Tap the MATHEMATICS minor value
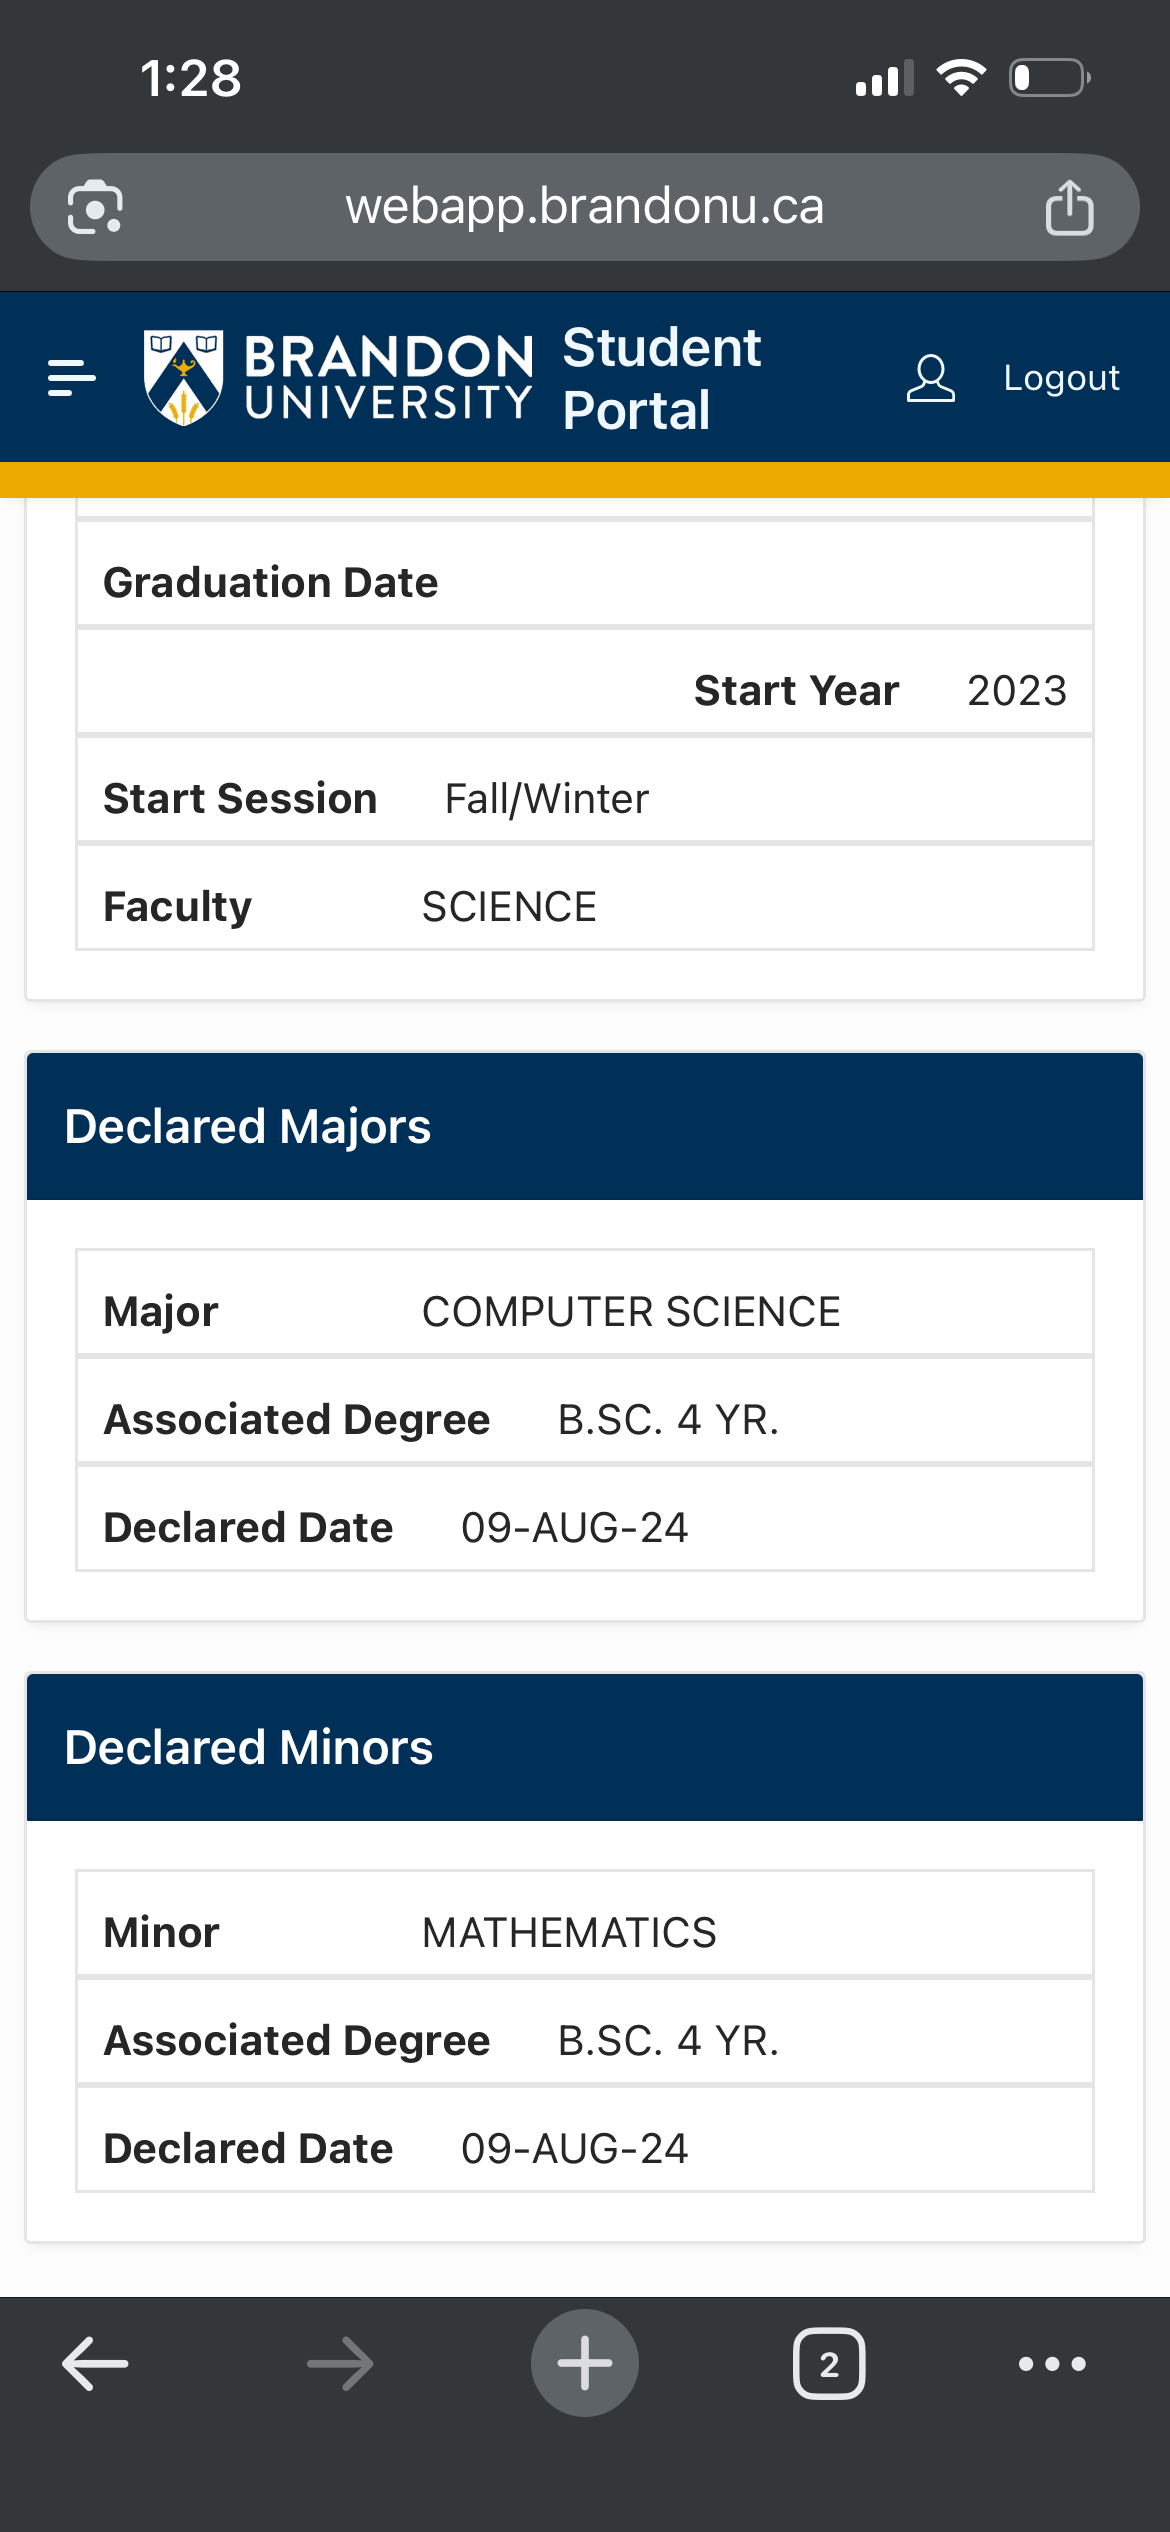Image resolution: width=1170 pixels, height=2532 pixels. coord(569,1933)
